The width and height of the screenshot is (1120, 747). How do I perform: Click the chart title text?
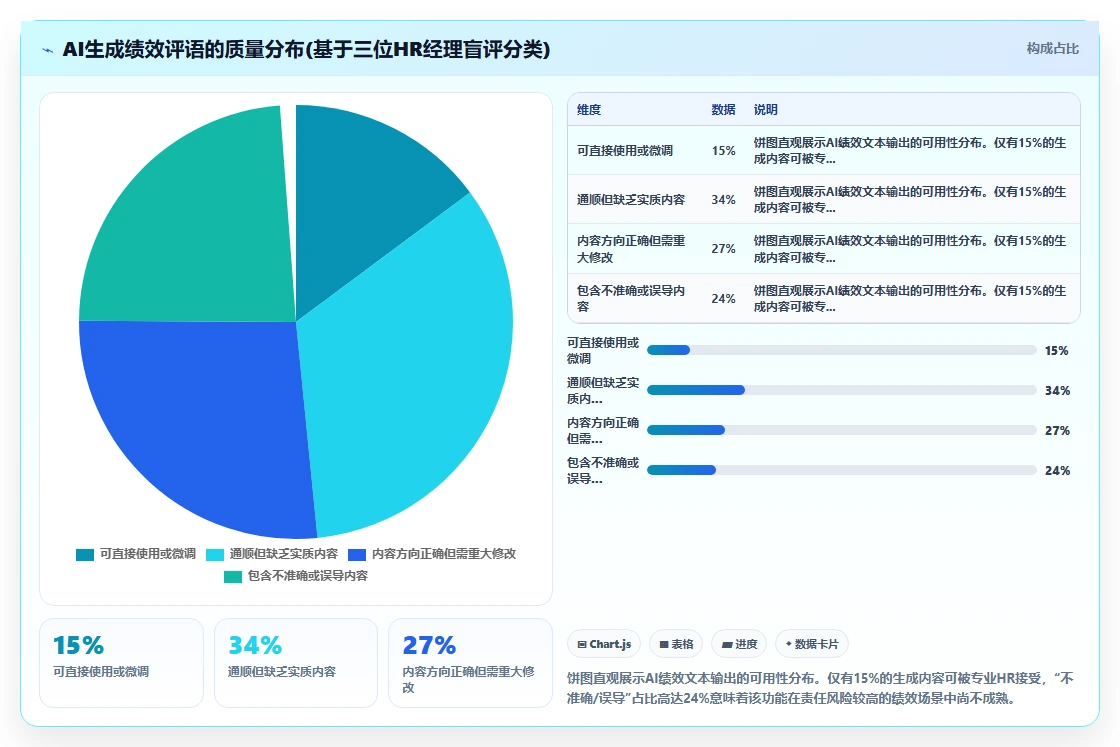pyautogui.click(x=306, y=49)
